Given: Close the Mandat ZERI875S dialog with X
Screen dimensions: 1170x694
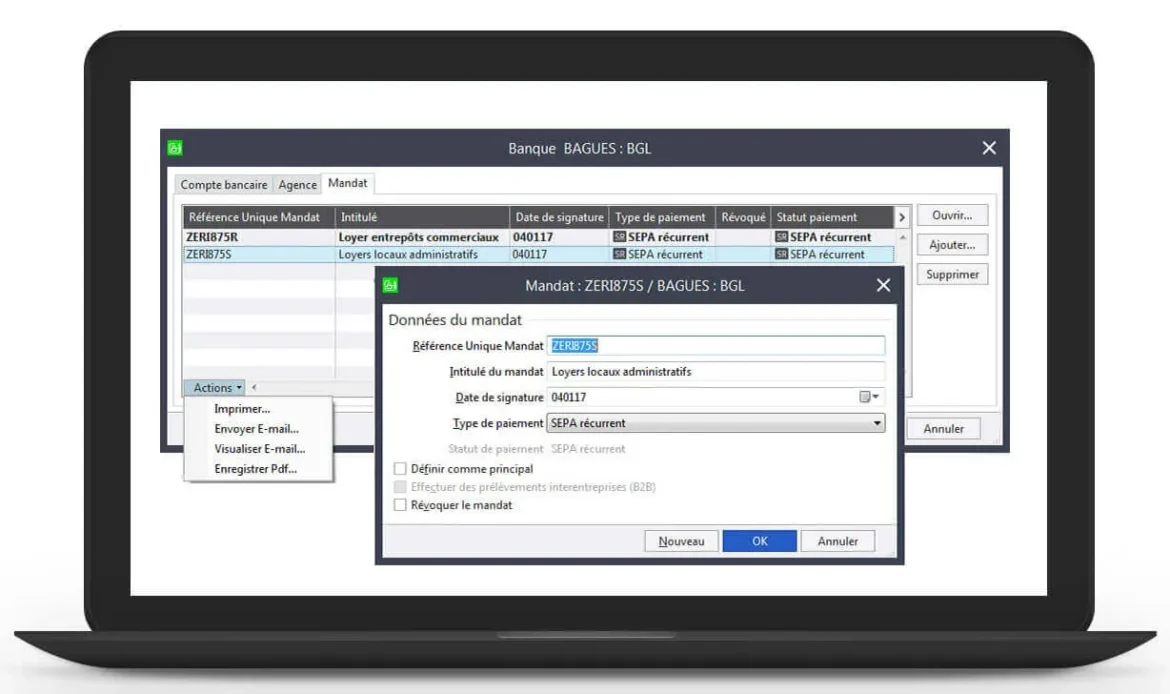Looking at the screenshot, I should pyautogui.click(x=883, y=285).
